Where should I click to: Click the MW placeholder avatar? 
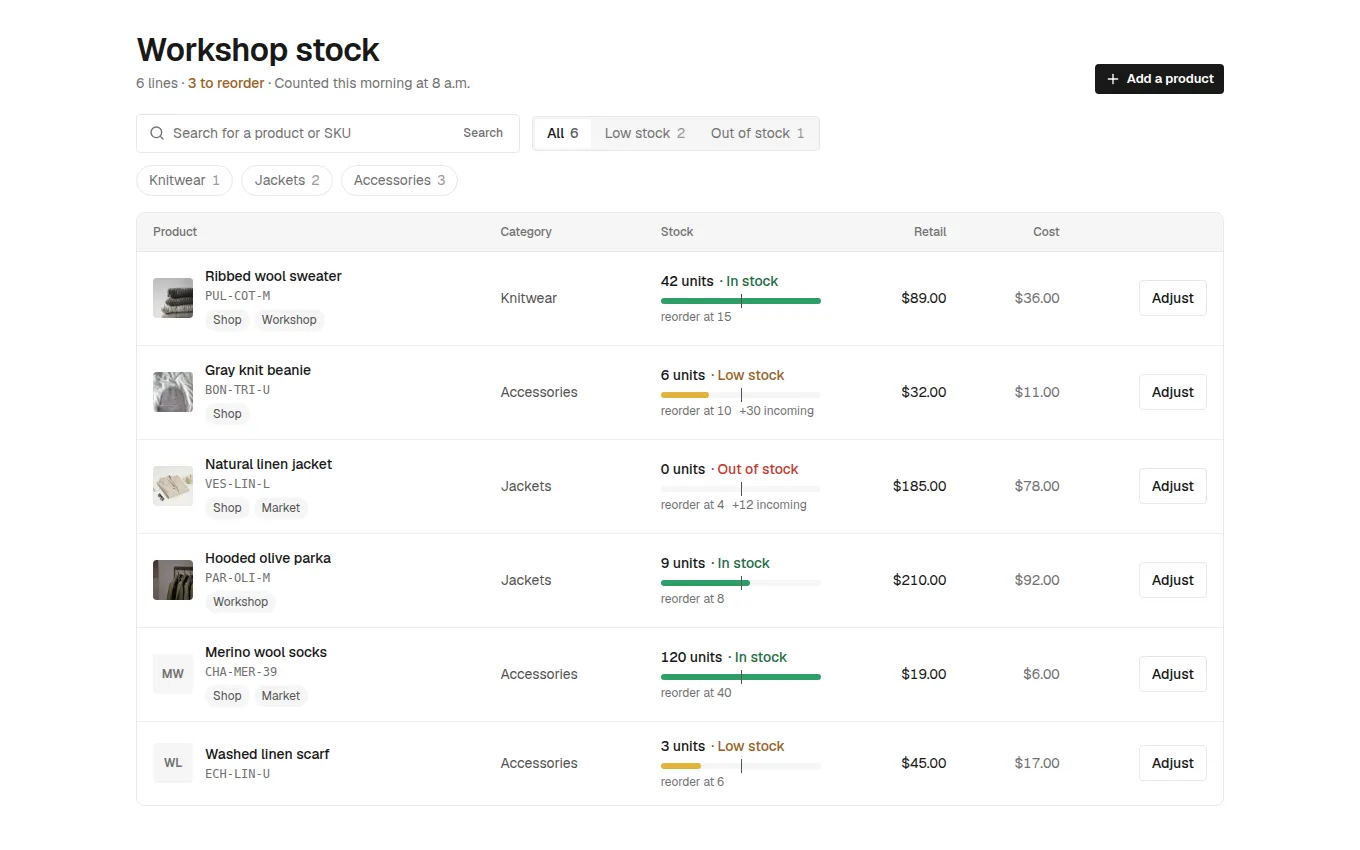173,674
